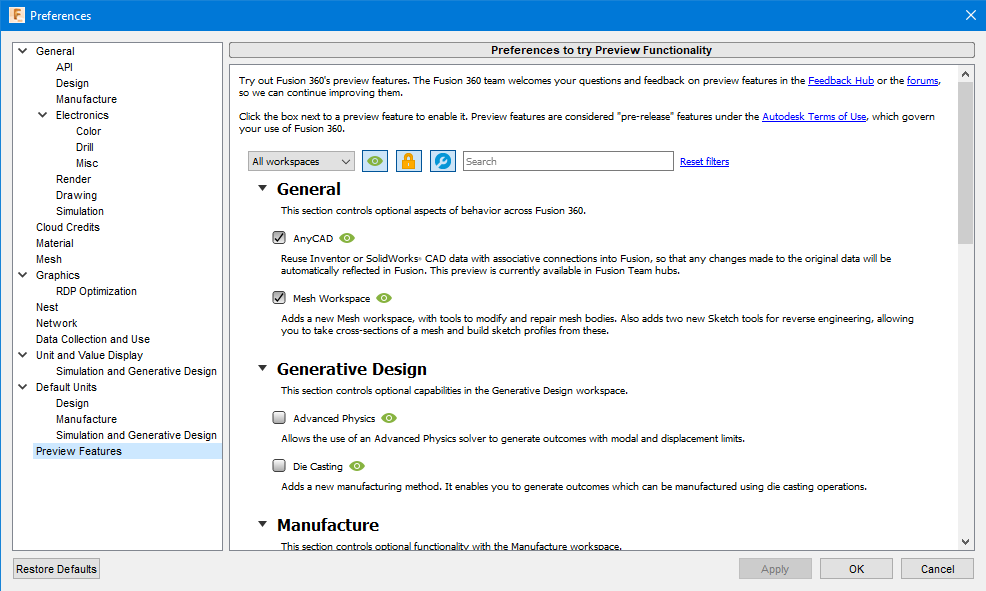Uncheck the AnyCAD checkbox
This screenshot has width=986, height=591.
click(279, 238)
